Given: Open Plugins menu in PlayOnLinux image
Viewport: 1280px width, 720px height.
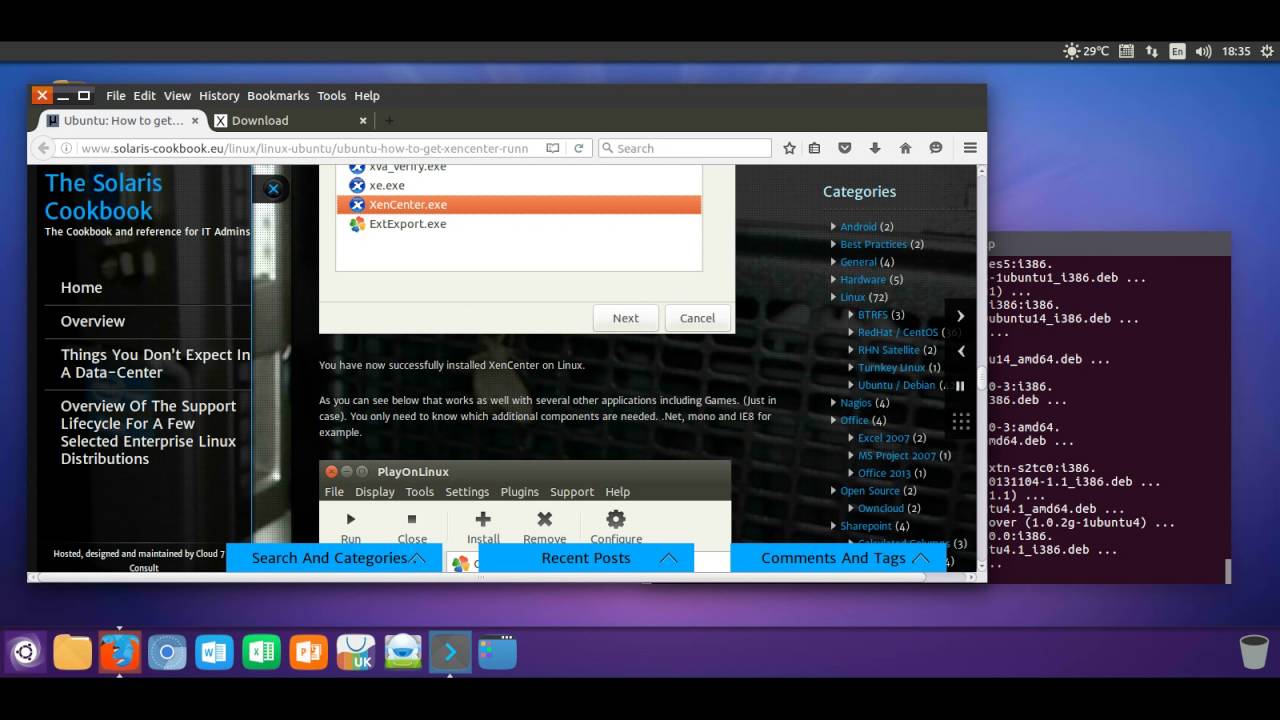Looking at the screenshot, I should [519, 492].
